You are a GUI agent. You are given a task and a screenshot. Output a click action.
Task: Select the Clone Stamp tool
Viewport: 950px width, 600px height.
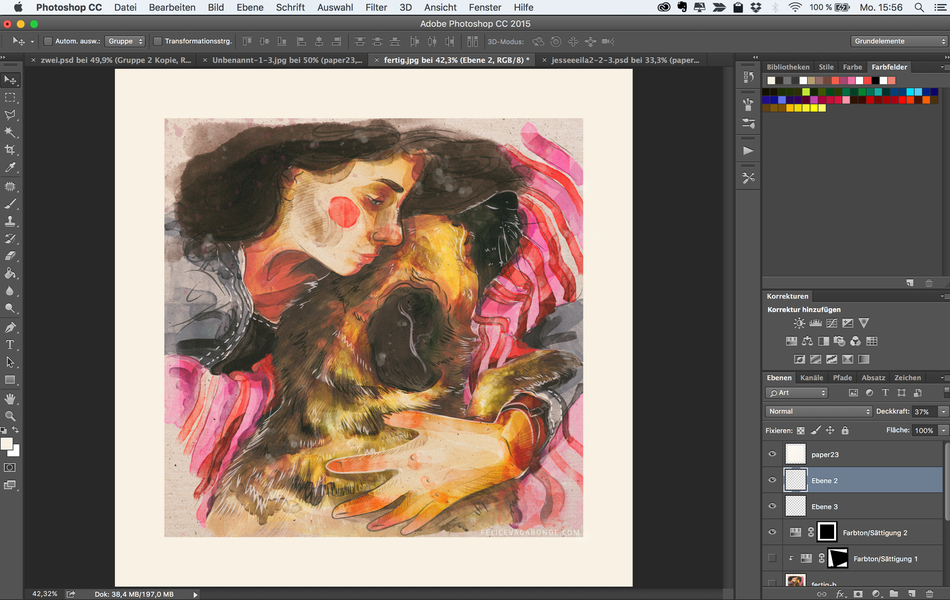(x=10, y=221)
